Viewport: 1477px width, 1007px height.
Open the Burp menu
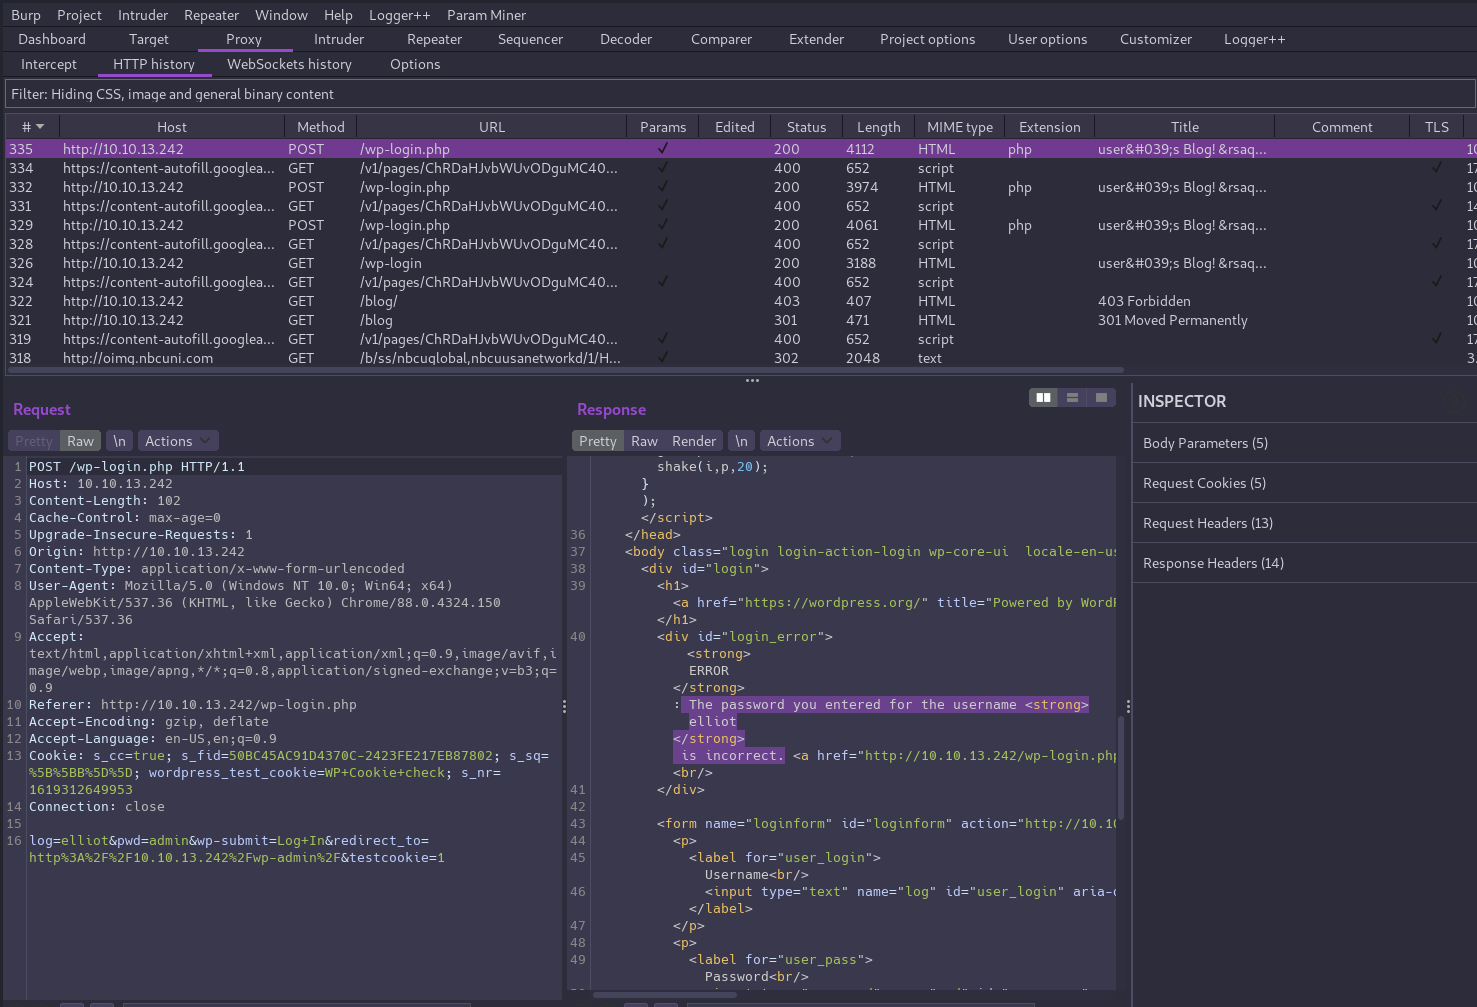(x=26, y=15)
